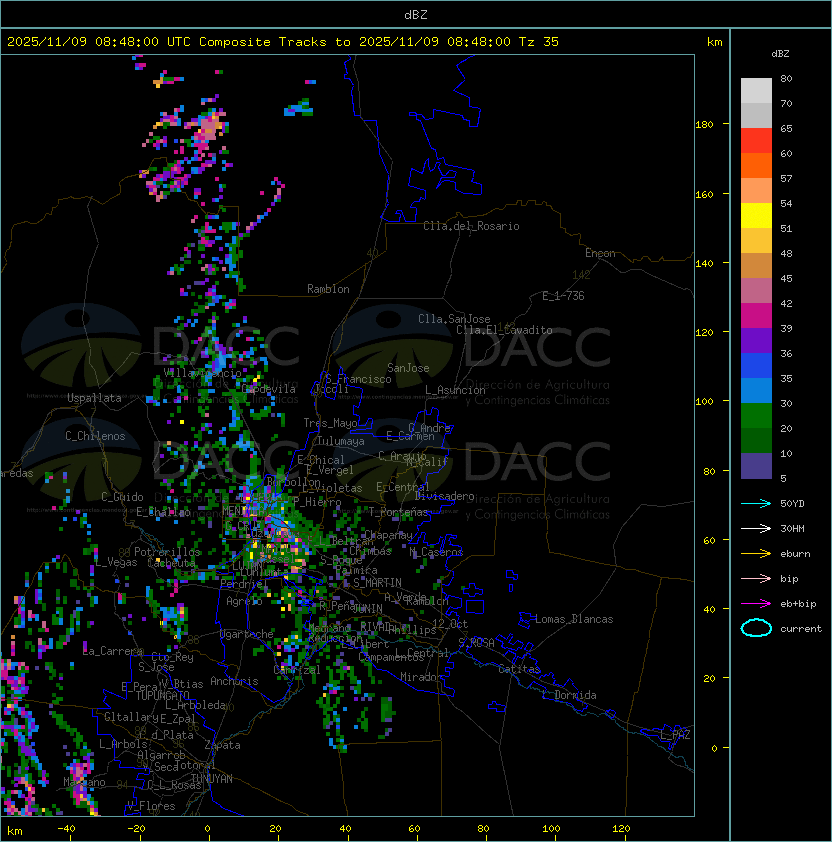Screen dimensions: 832x842
Task: Click the 'Clla.del_Rosario' map label
Action: click(x=471, y=226)
